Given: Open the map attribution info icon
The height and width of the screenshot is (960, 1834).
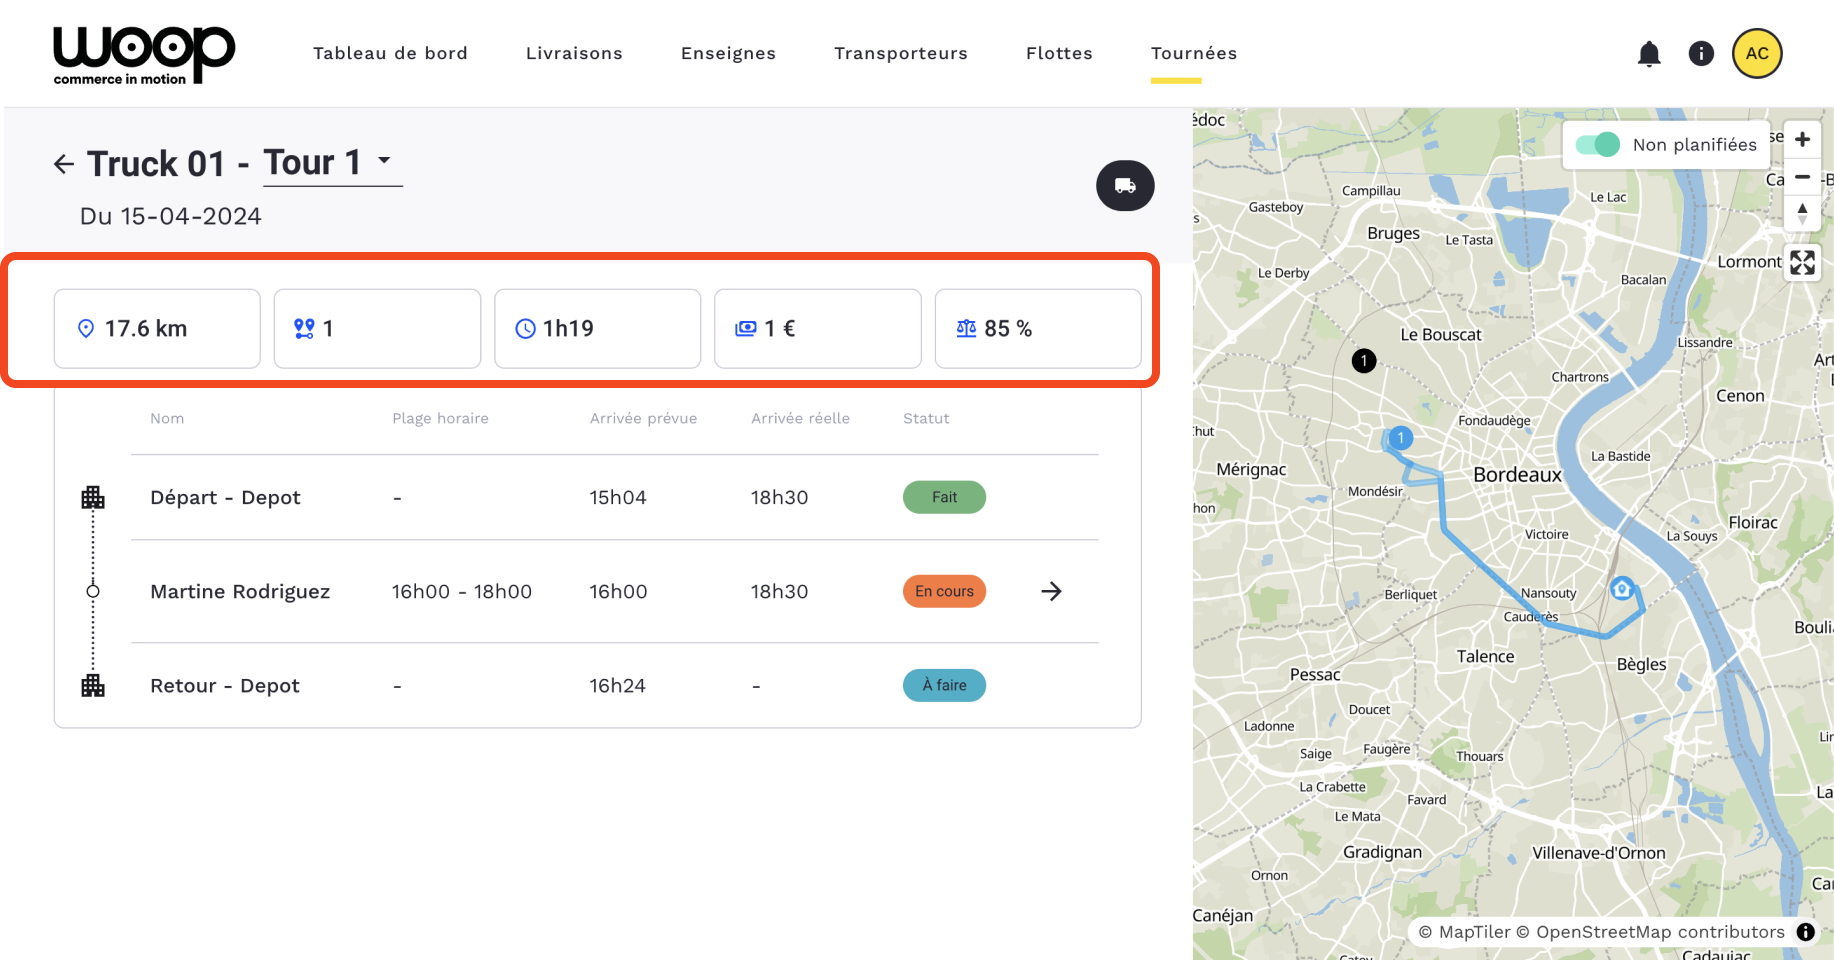Looking at the screenshot, I should [1805, 932].
